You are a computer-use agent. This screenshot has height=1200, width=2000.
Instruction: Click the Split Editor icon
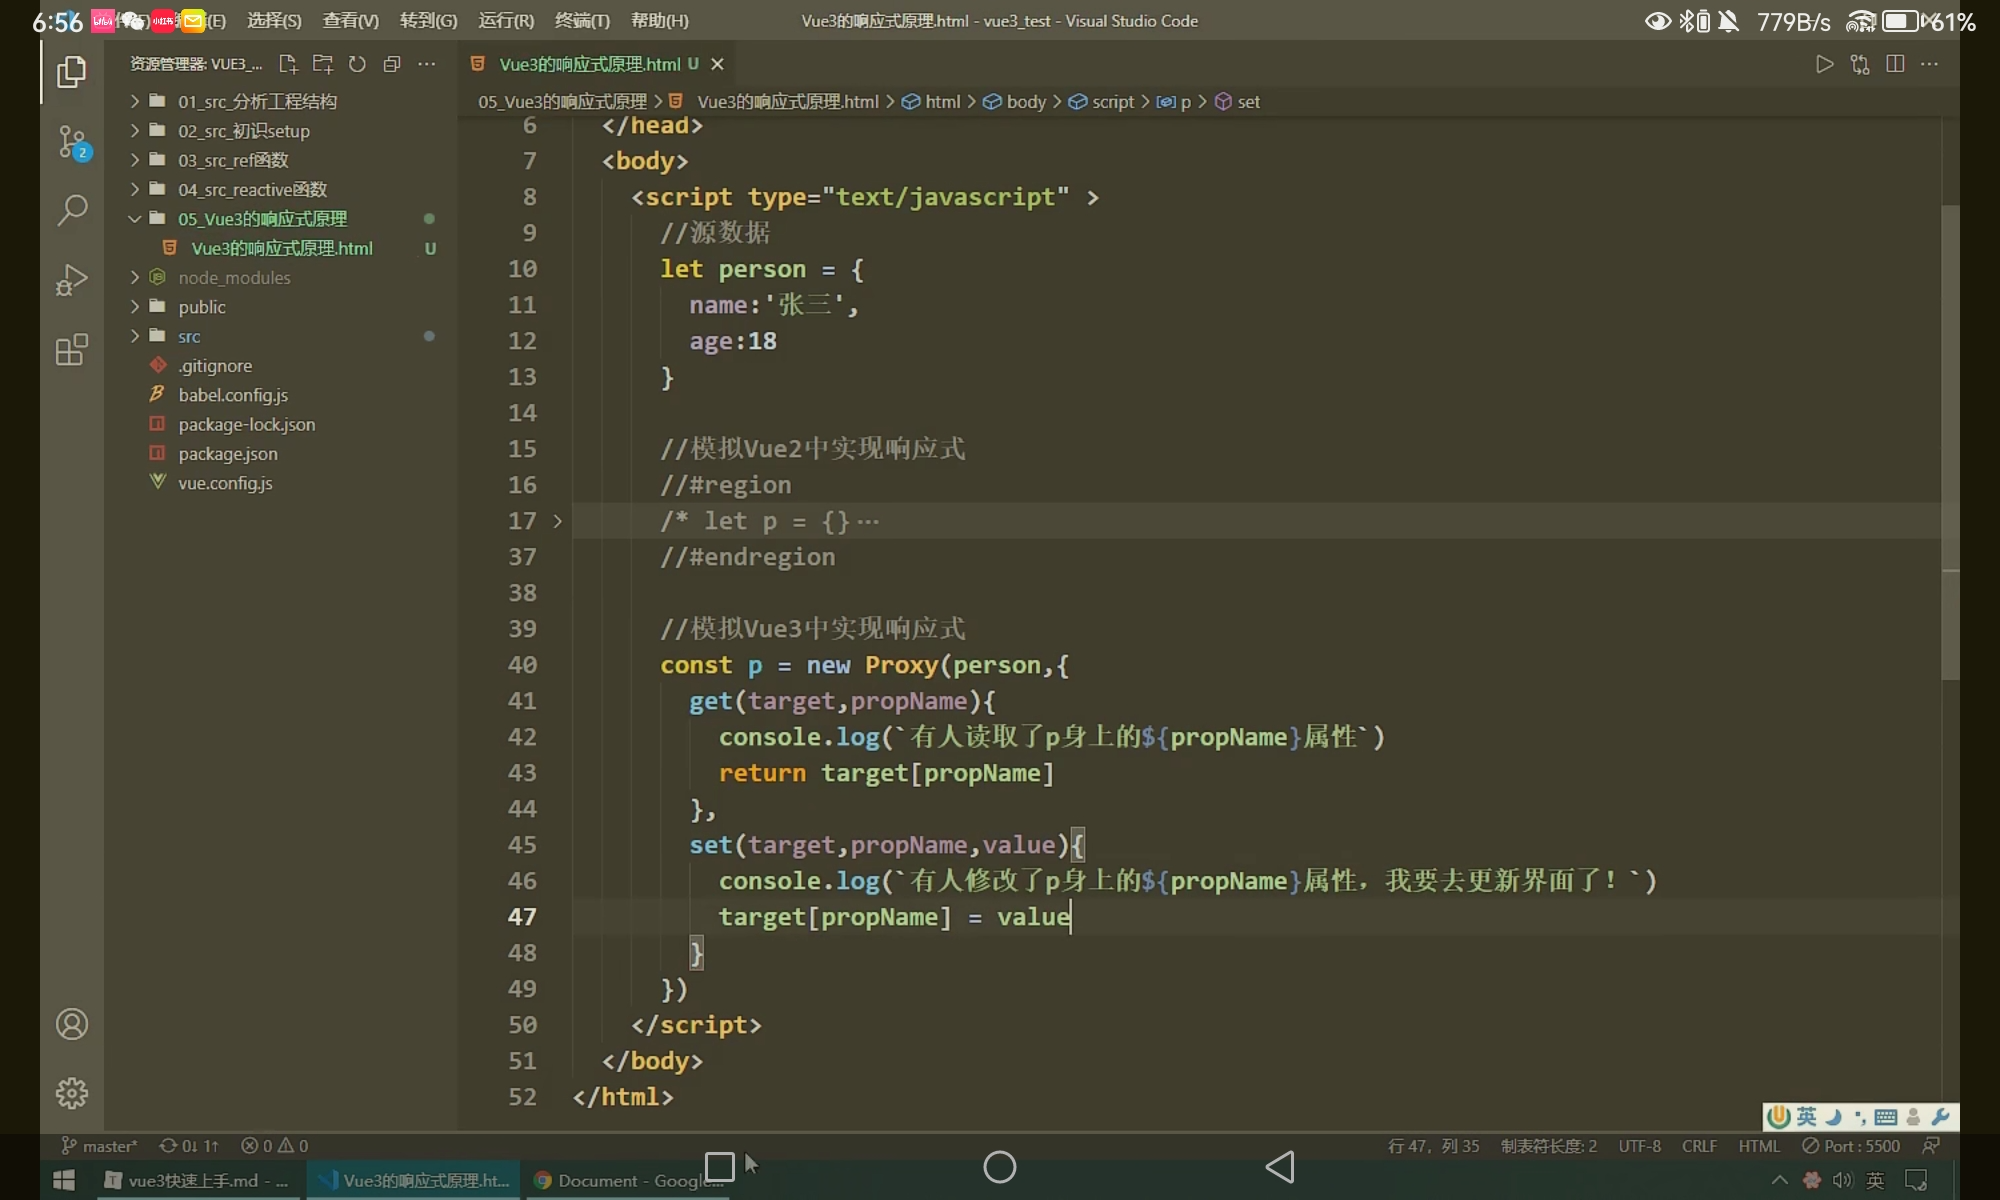tap(1894, 64)
